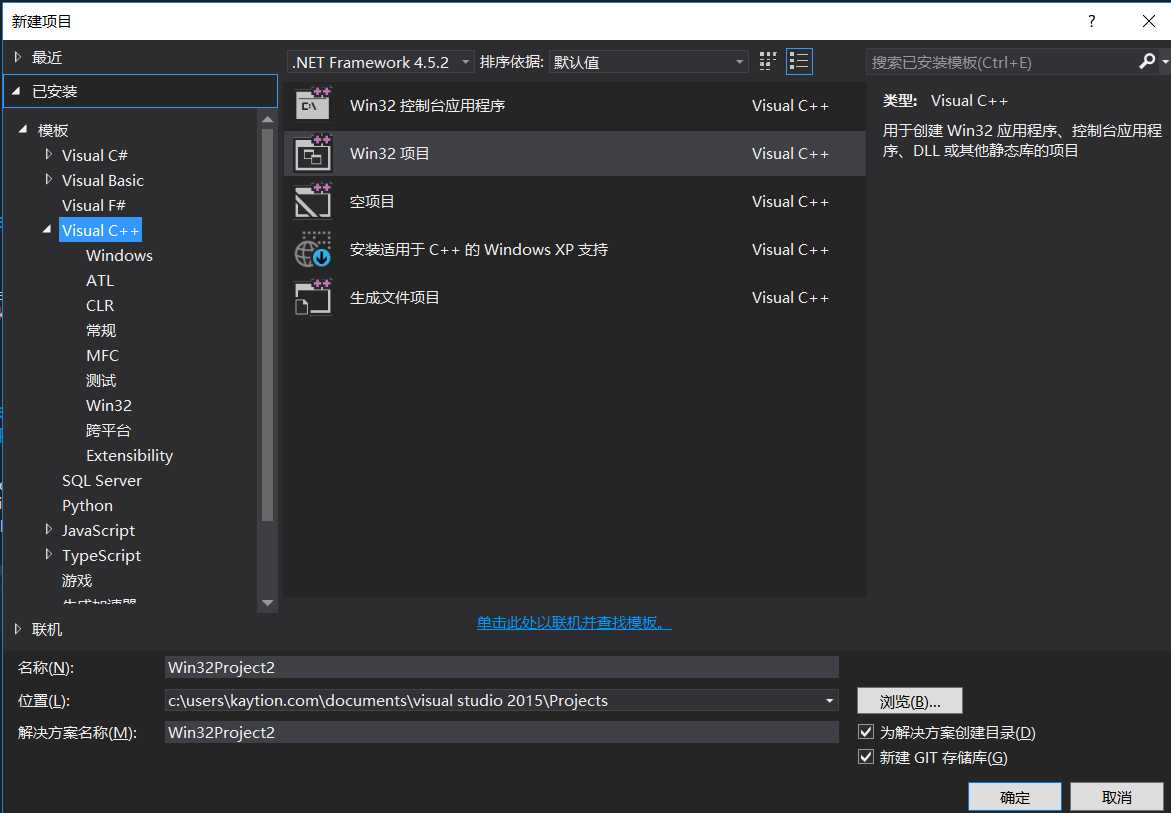Click the tree scrollbar down arrow
The width and height of the screenshot is (1171, 813).
(267, 603)
